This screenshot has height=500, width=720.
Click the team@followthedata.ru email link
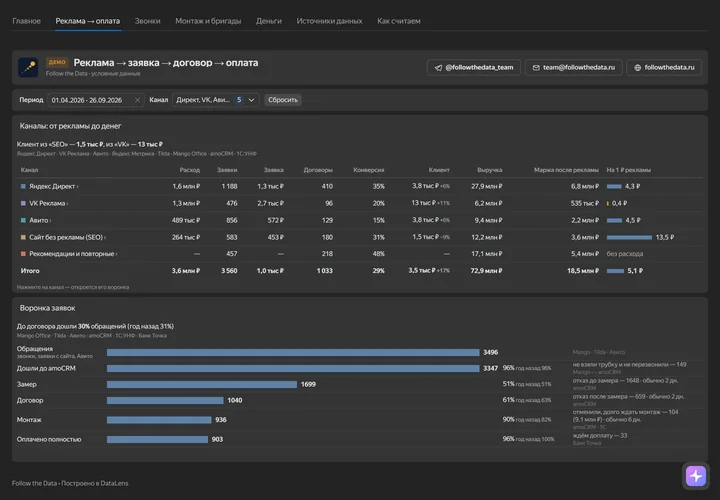(574, 67)
